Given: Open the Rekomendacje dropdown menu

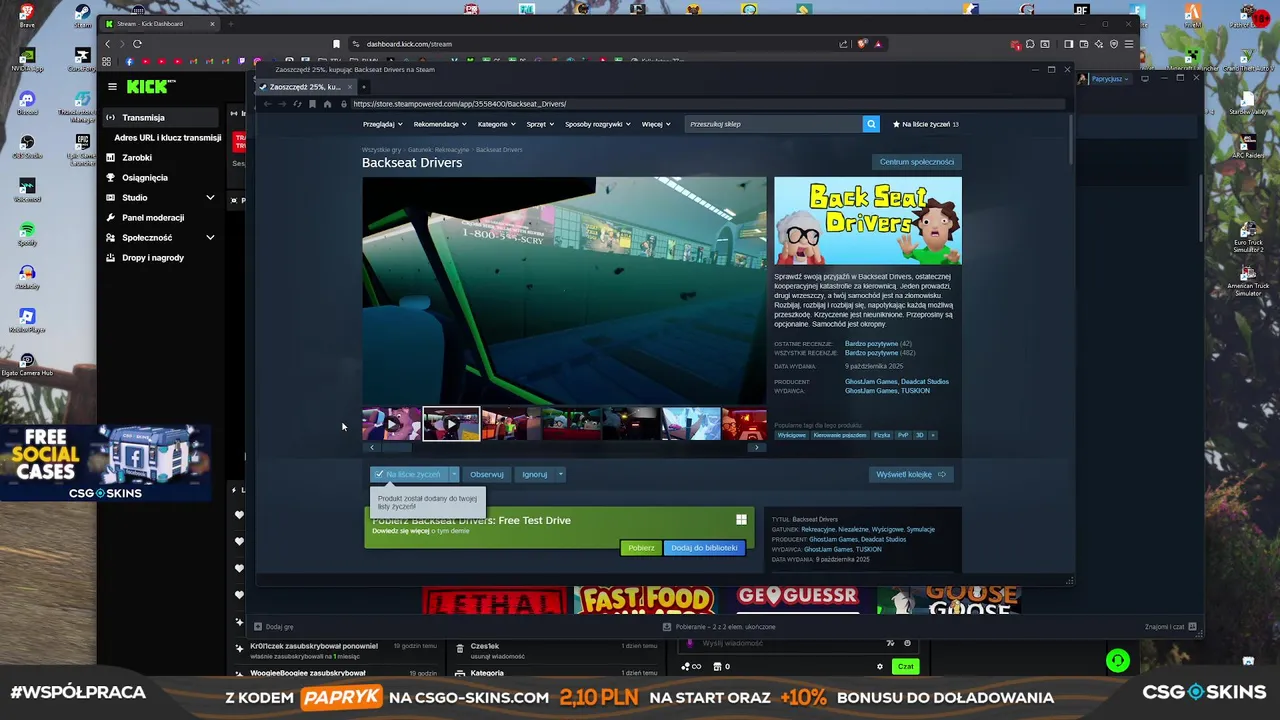Looking at the screenshot, I should coord(439,124).
